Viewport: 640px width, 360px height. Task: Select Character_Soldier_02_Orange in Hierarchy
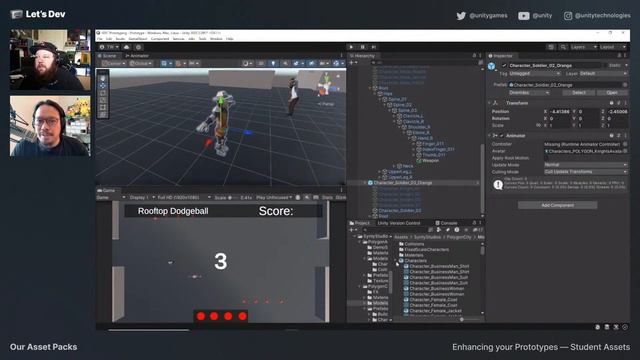pyautogui.click(x=402, y=183)
